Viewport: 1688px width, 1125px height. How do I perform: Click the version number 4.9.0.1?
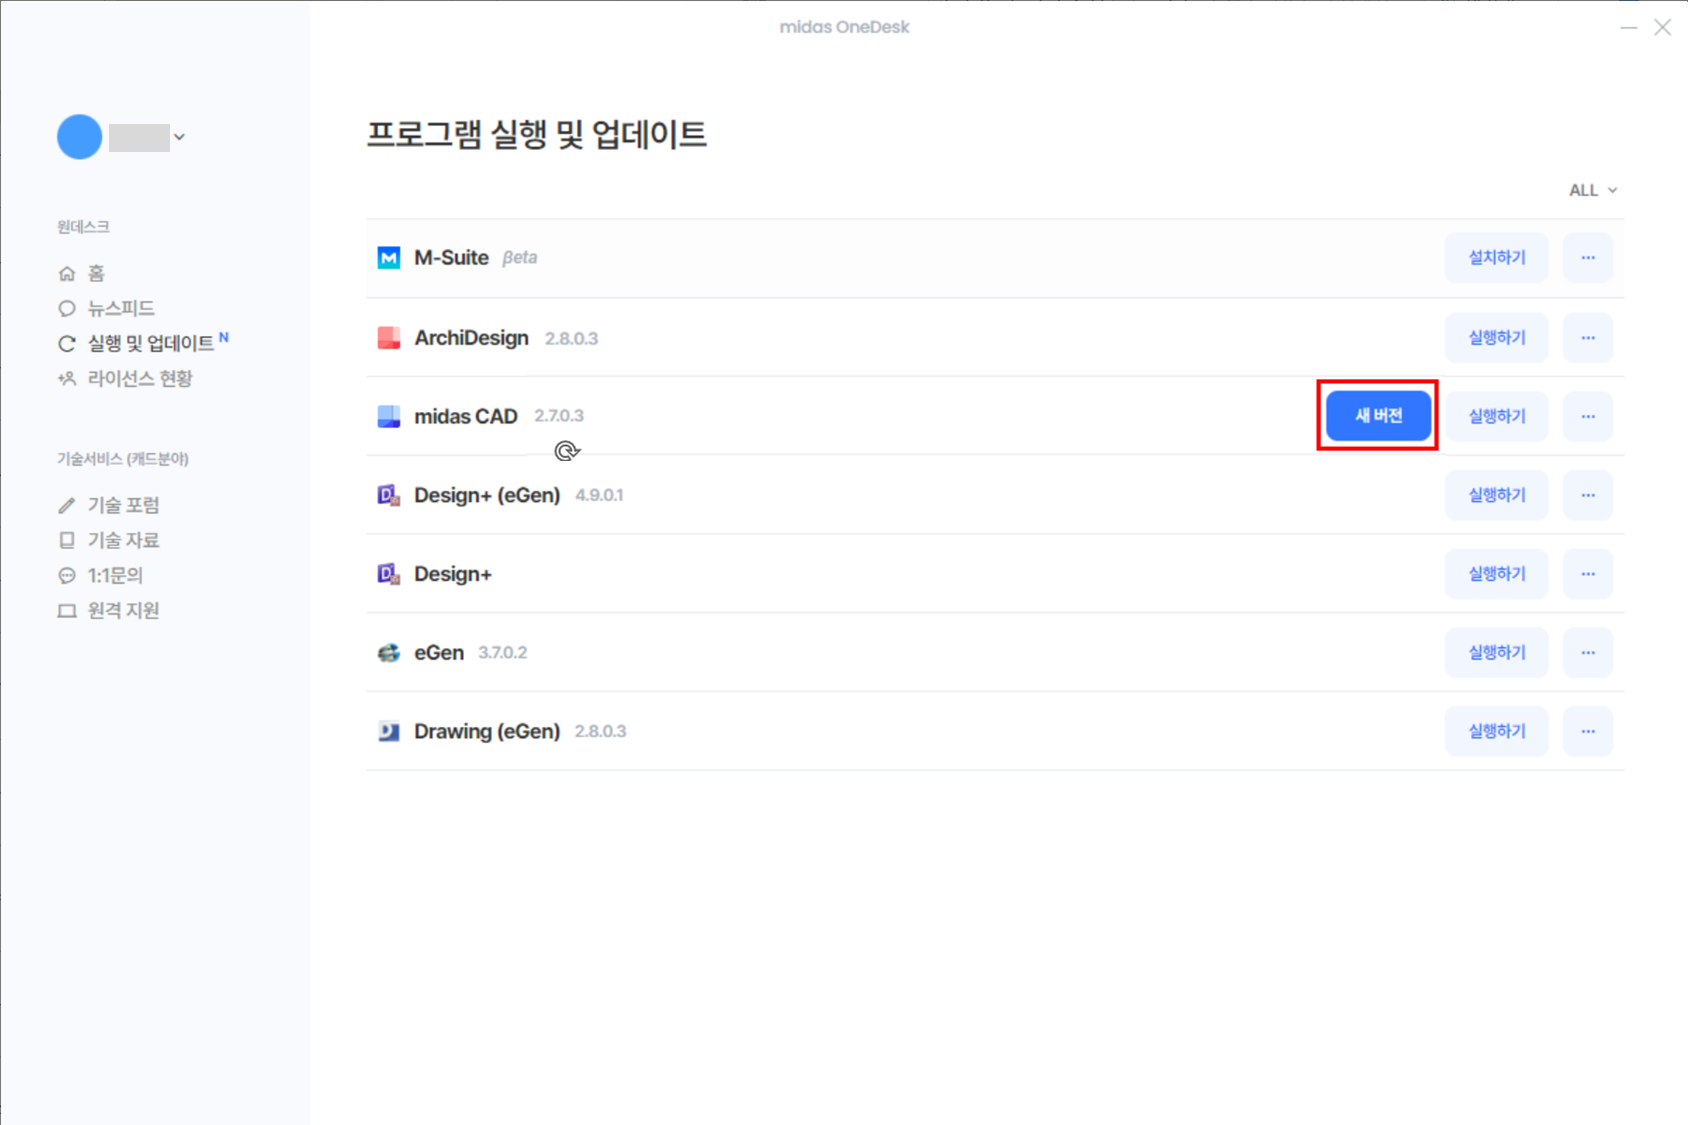click(x=599, y=495)
